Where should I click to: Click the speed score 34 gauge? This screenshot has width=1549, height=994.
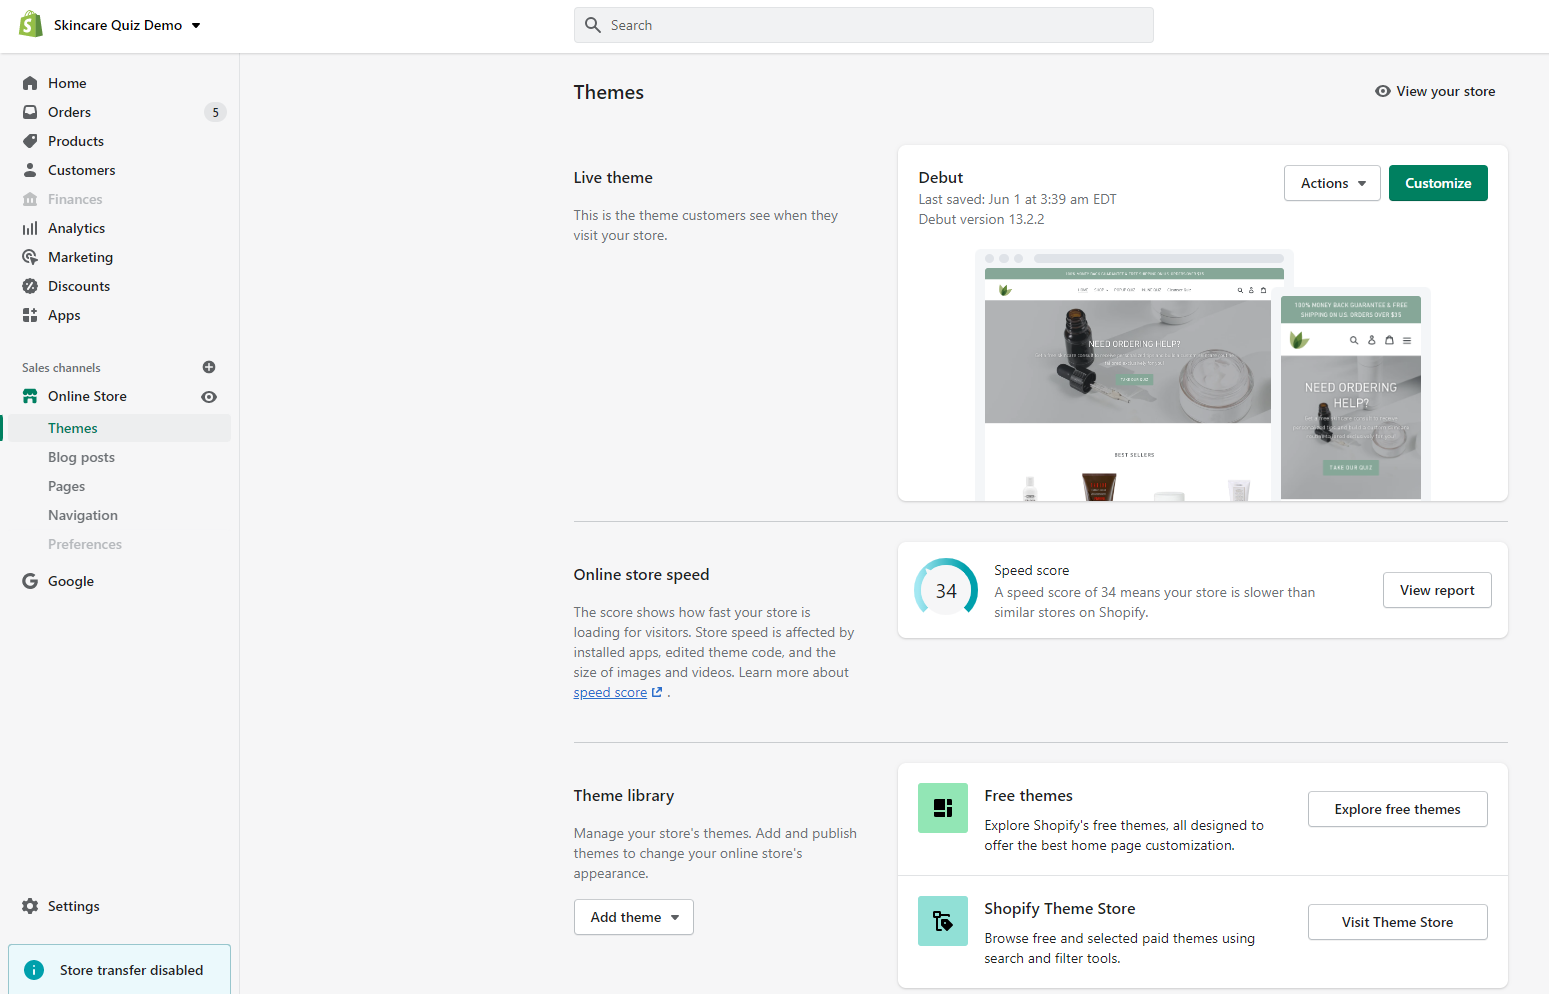click(x=946, y=590)
